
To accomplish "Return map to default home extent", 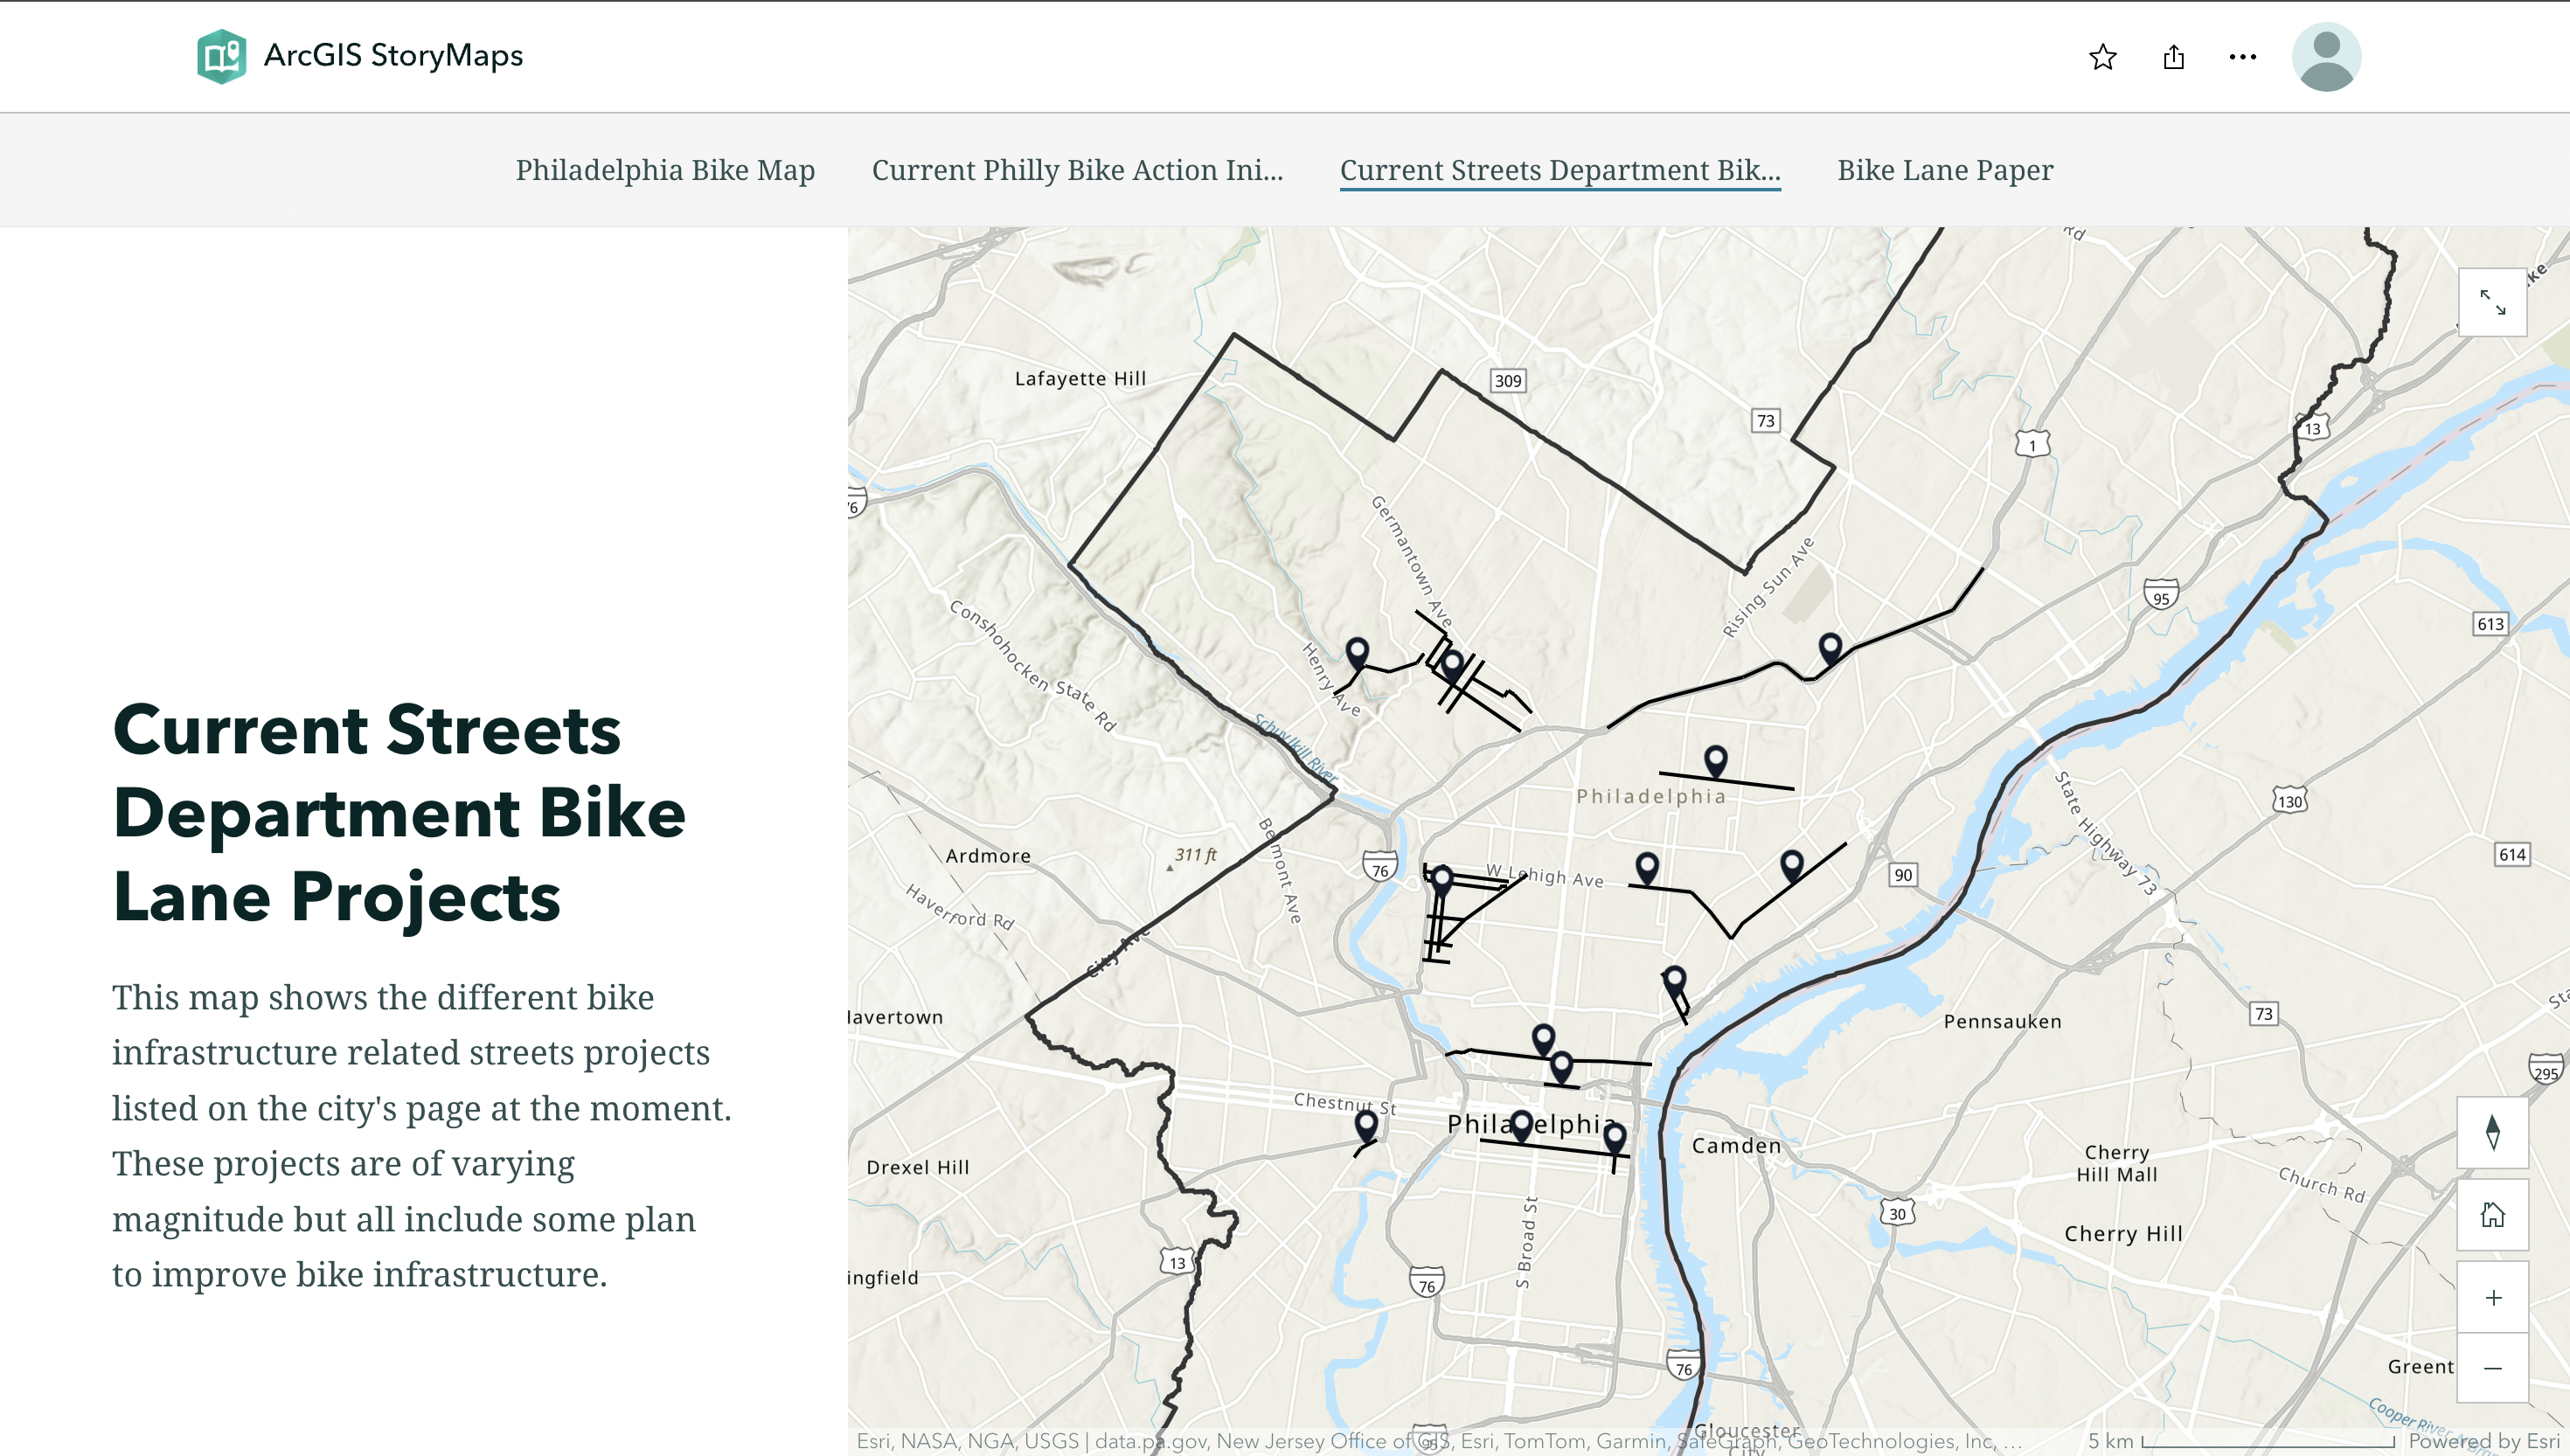I will [2492, 1215].
